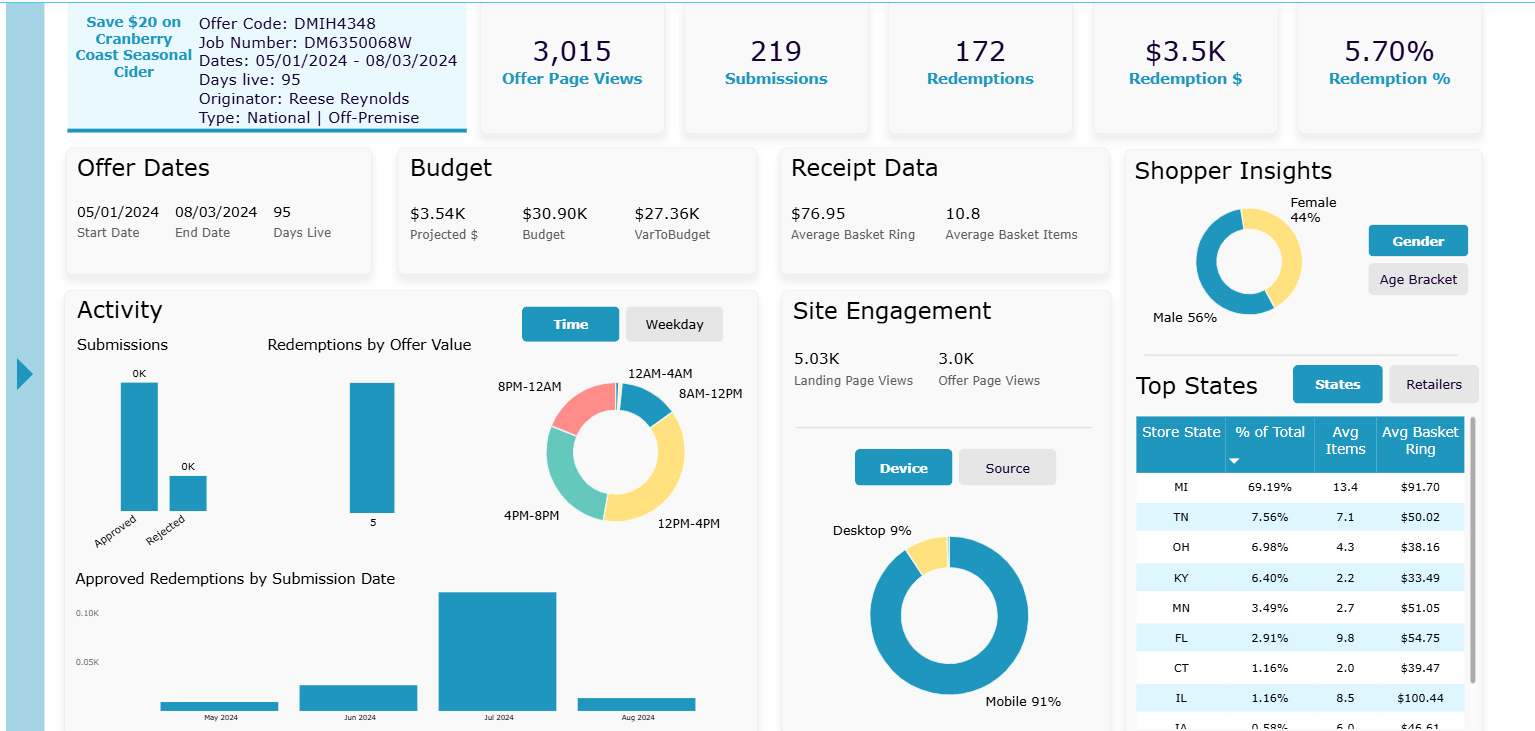Click the 3.0K Offer Page Views value
Image resolution: width=1535 pixels, height=731 pixels.
[x=956, y=358]
